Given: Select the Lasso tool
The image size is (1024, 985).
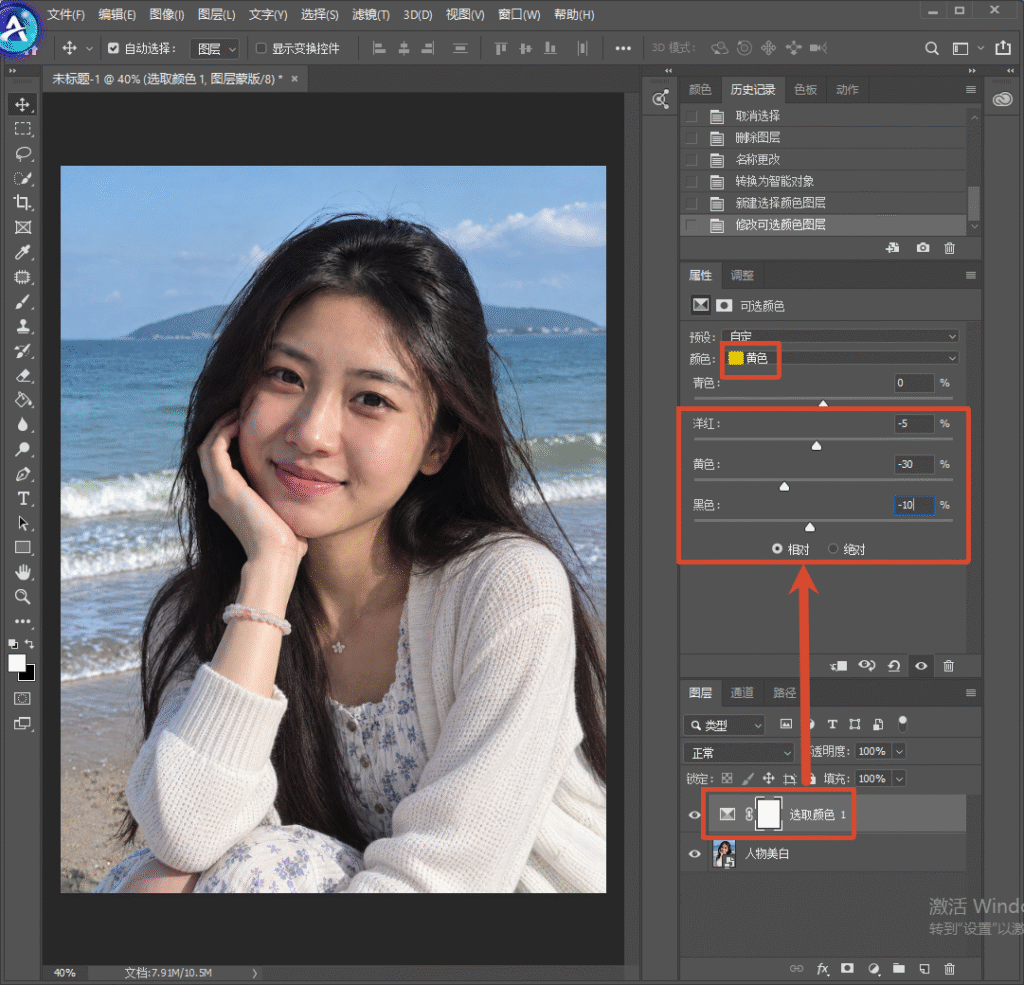Looking at the screenshot, I should pyautogui.click(x=23, y=153).
